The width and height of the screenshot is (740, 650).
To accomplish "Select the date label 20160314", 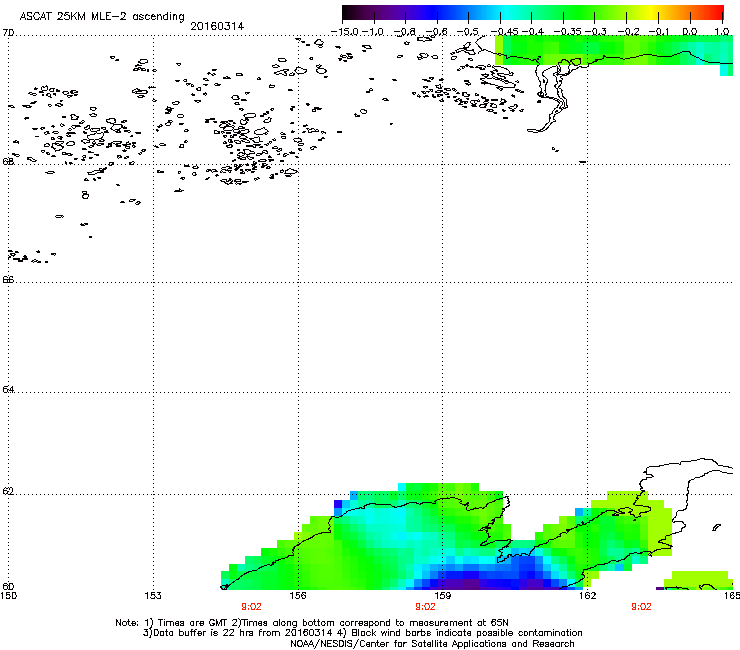I will point(217,26).
